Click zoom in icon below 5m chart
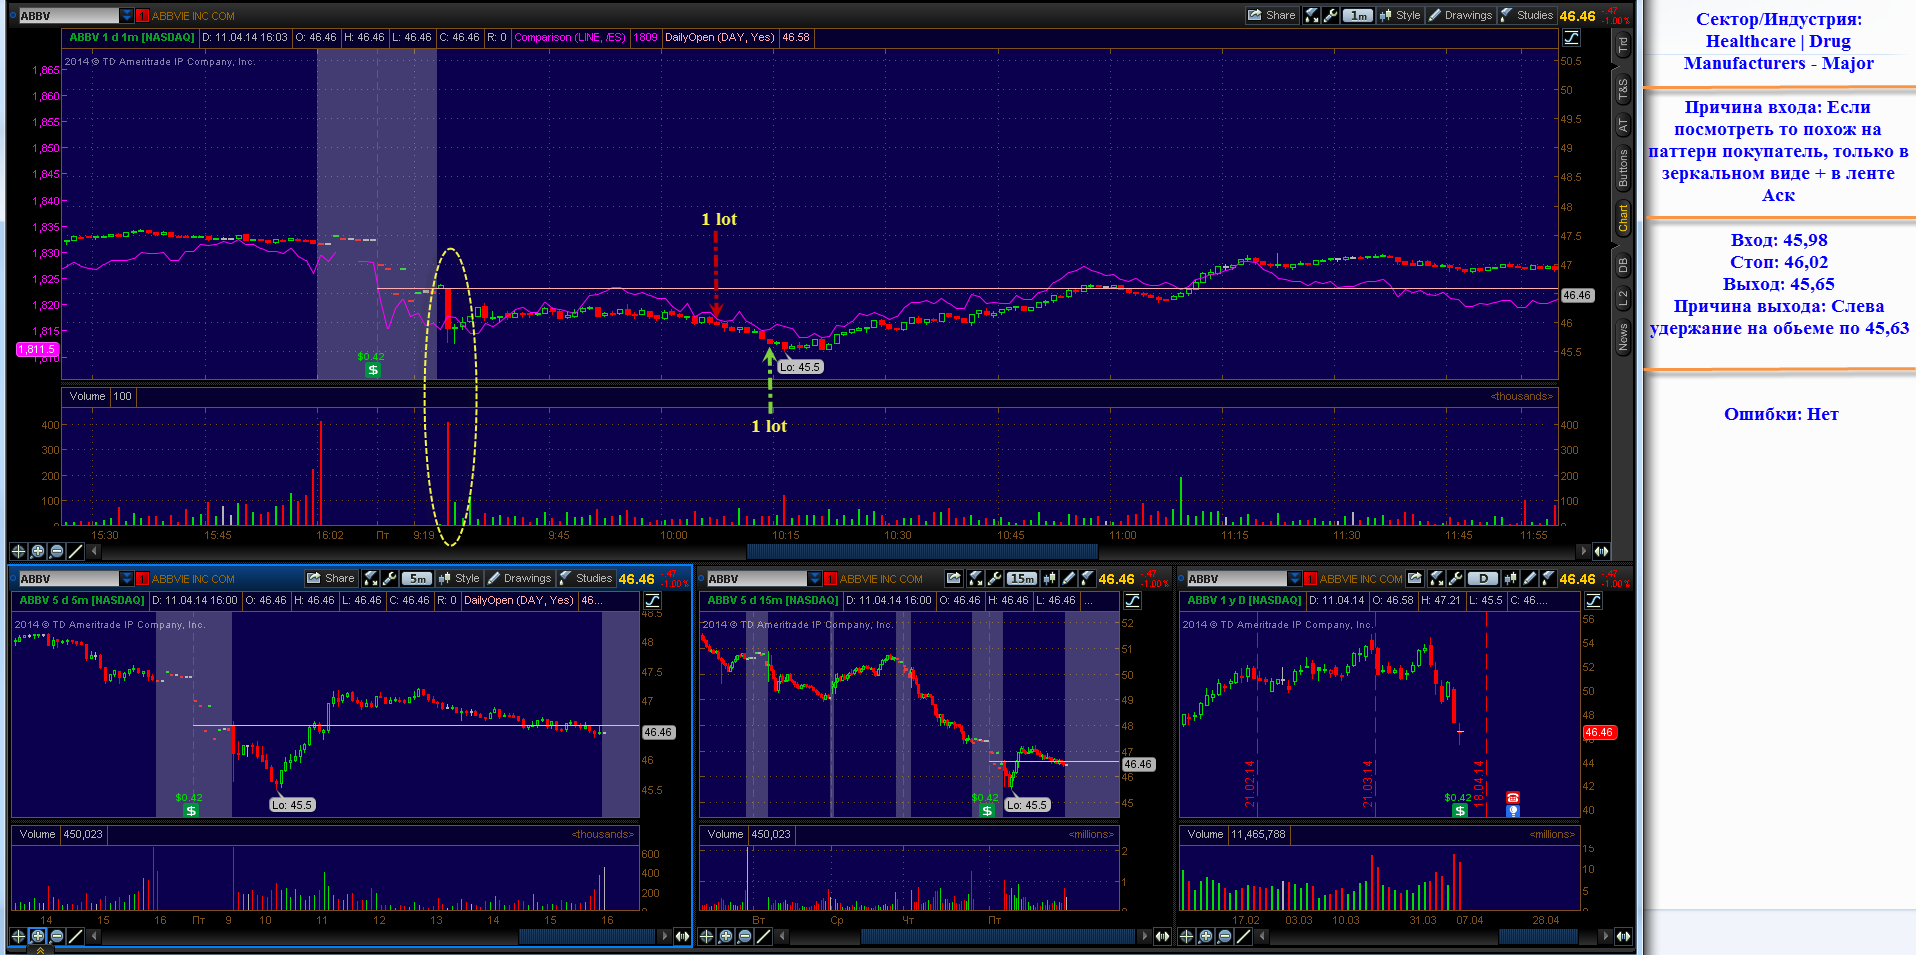The width and height of the screenshot is (1916, 955). click(x=37, y=936)
